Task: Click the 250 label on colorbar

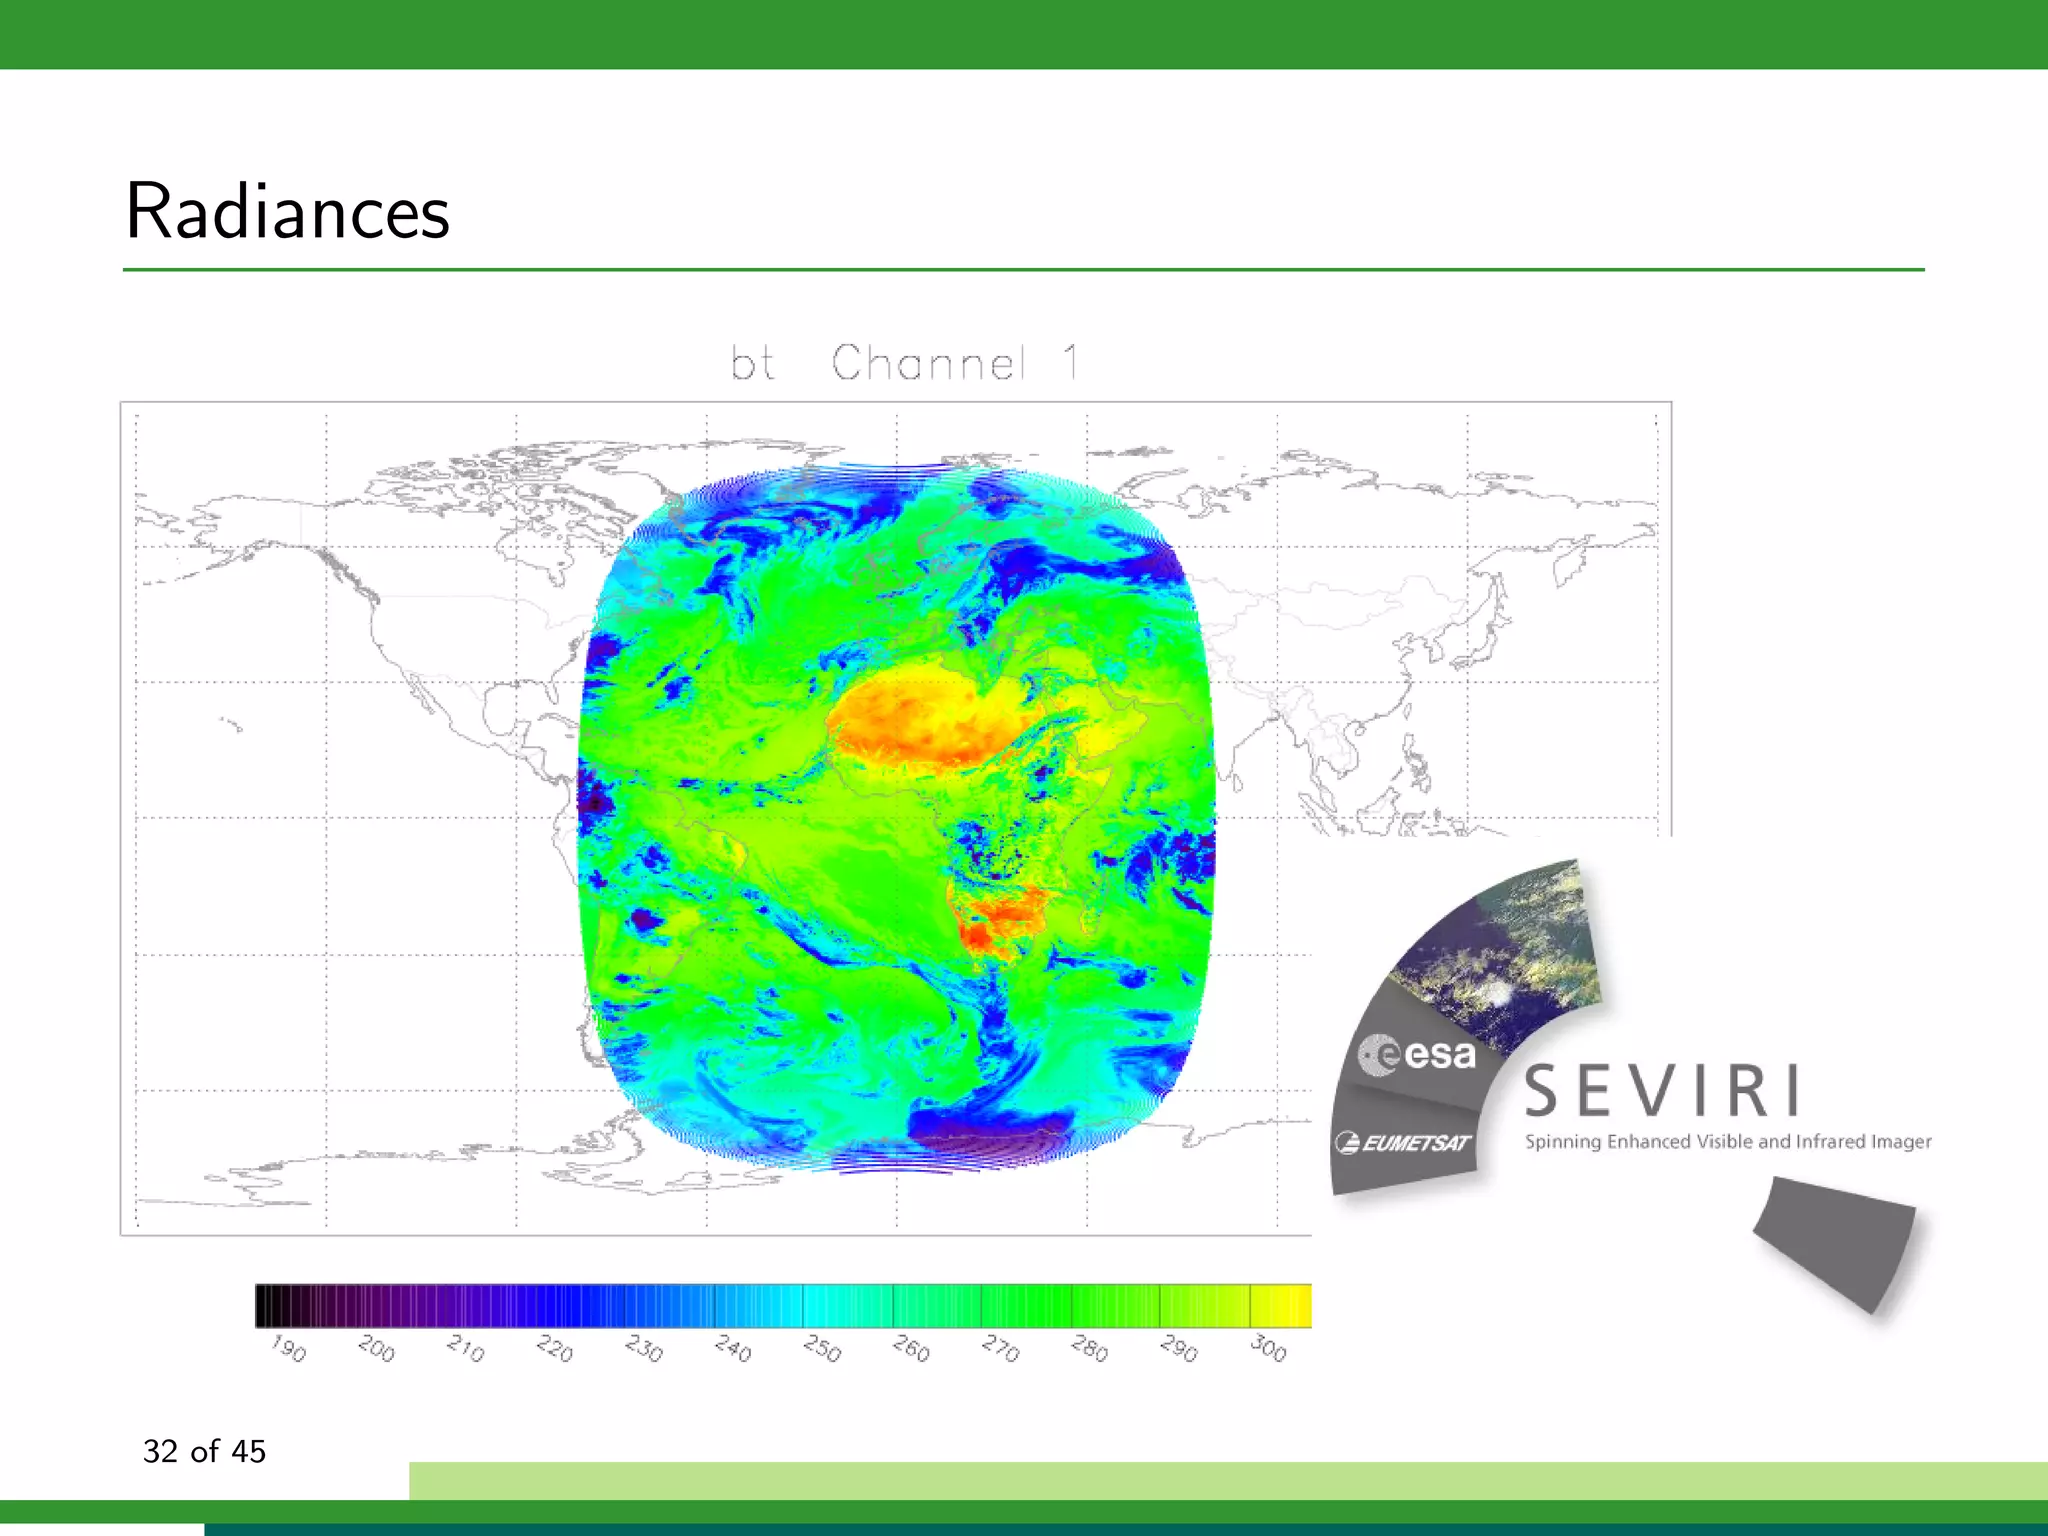Action: click(x=822, y=1349)
